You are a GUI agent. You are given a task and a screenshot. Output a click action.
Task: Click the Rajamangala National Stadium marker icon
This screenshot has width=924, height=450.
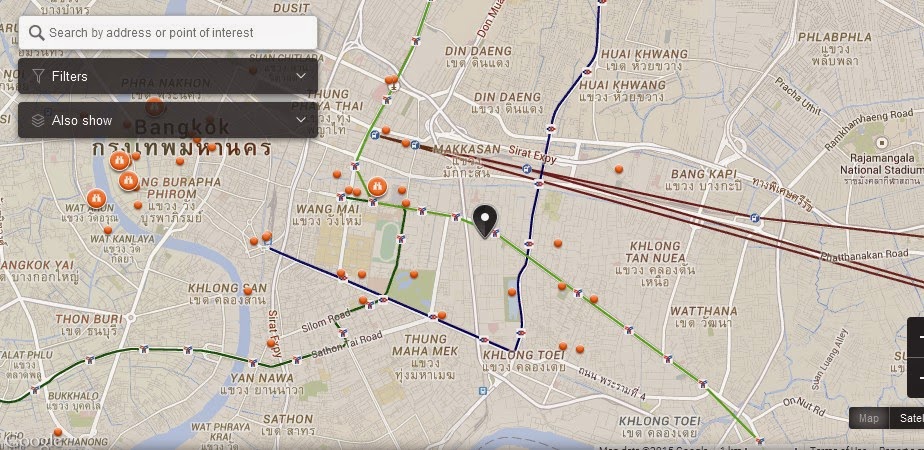click(882, 143)
